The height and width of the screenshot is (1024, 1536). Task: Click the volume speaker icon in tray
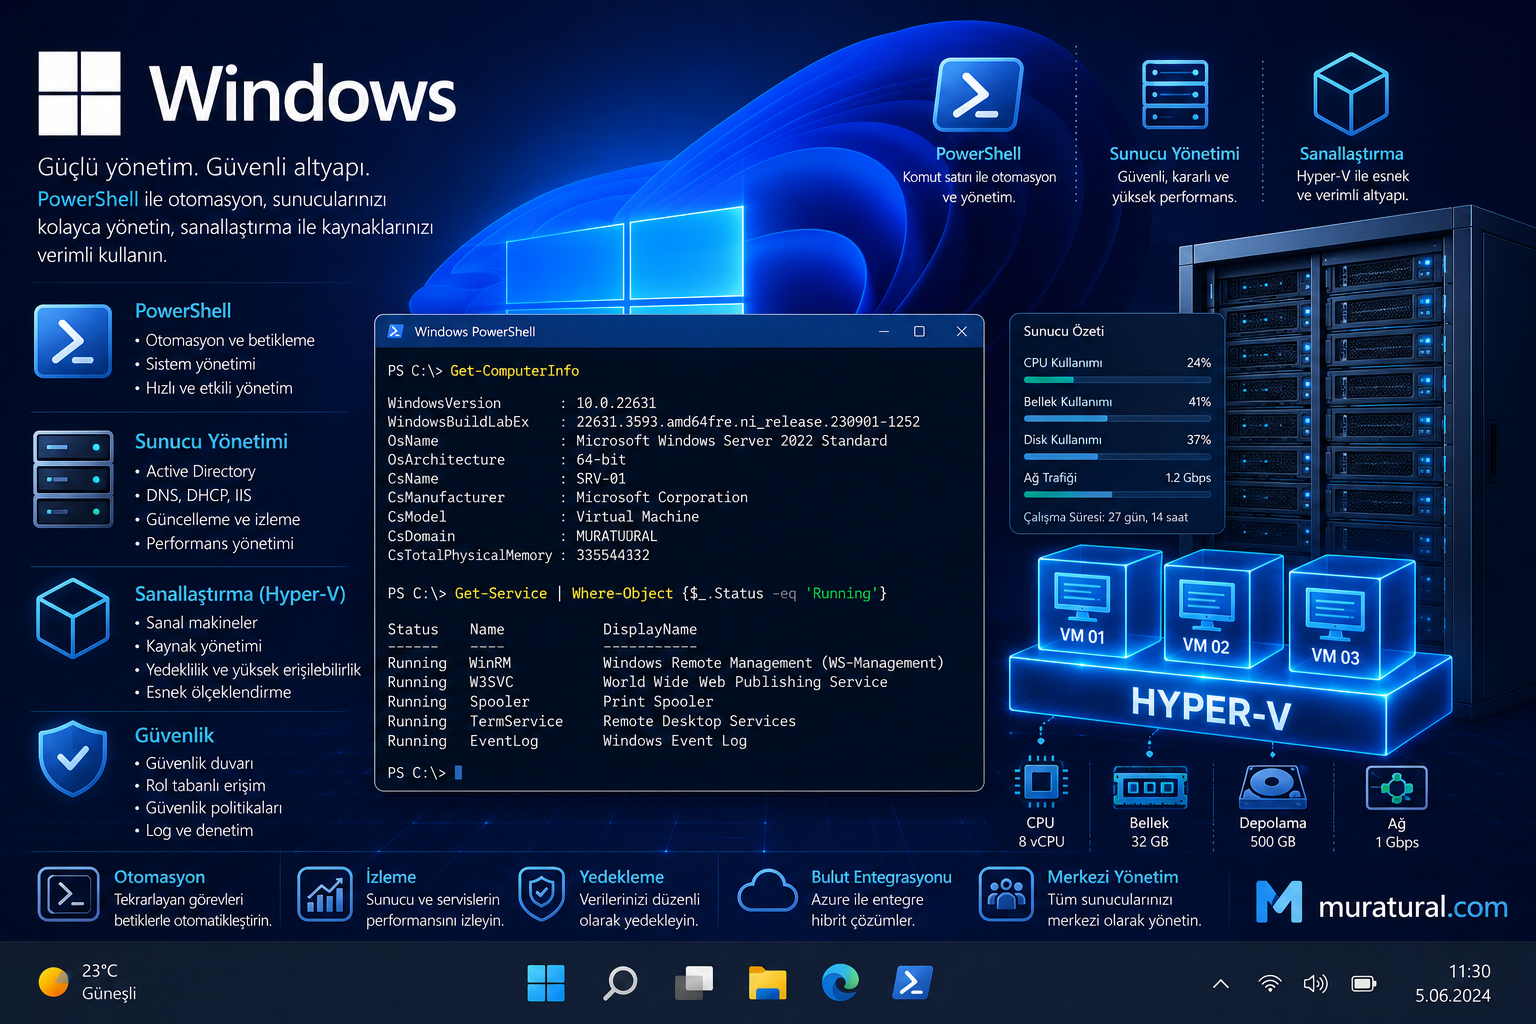(1316, 984)
